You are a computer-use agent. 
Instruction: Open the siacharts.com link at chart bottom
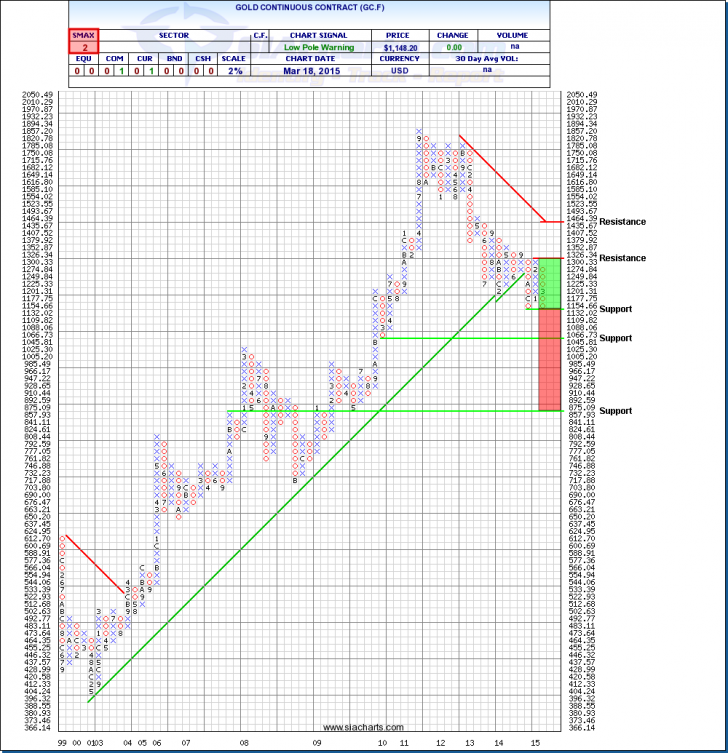tap(363, 727)
